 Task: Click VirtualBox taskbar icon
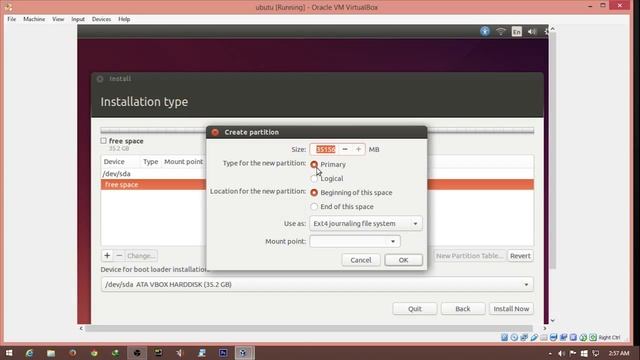(244, 353)
